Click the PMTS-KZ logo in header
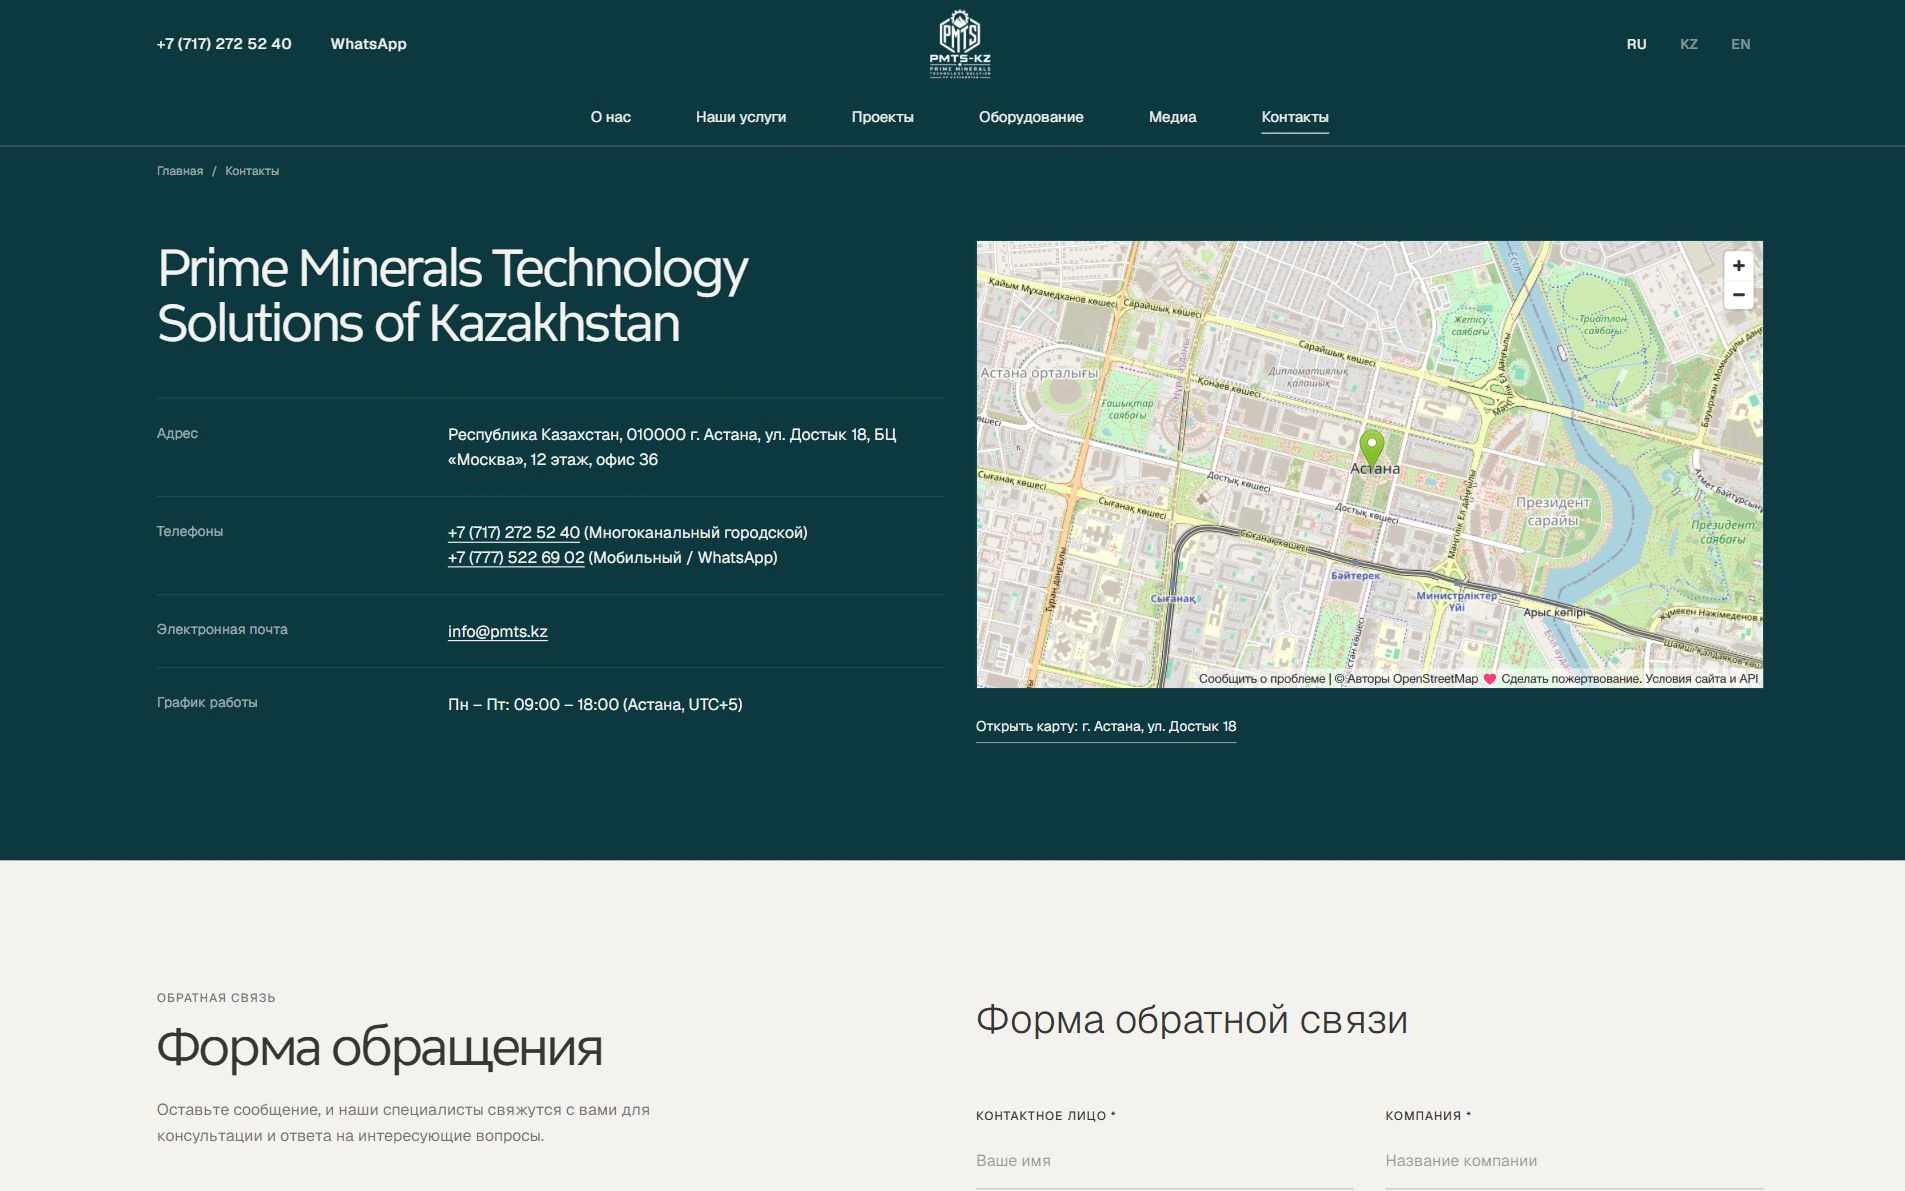This screenshot has height=1191, width=1905. [960, 44]
